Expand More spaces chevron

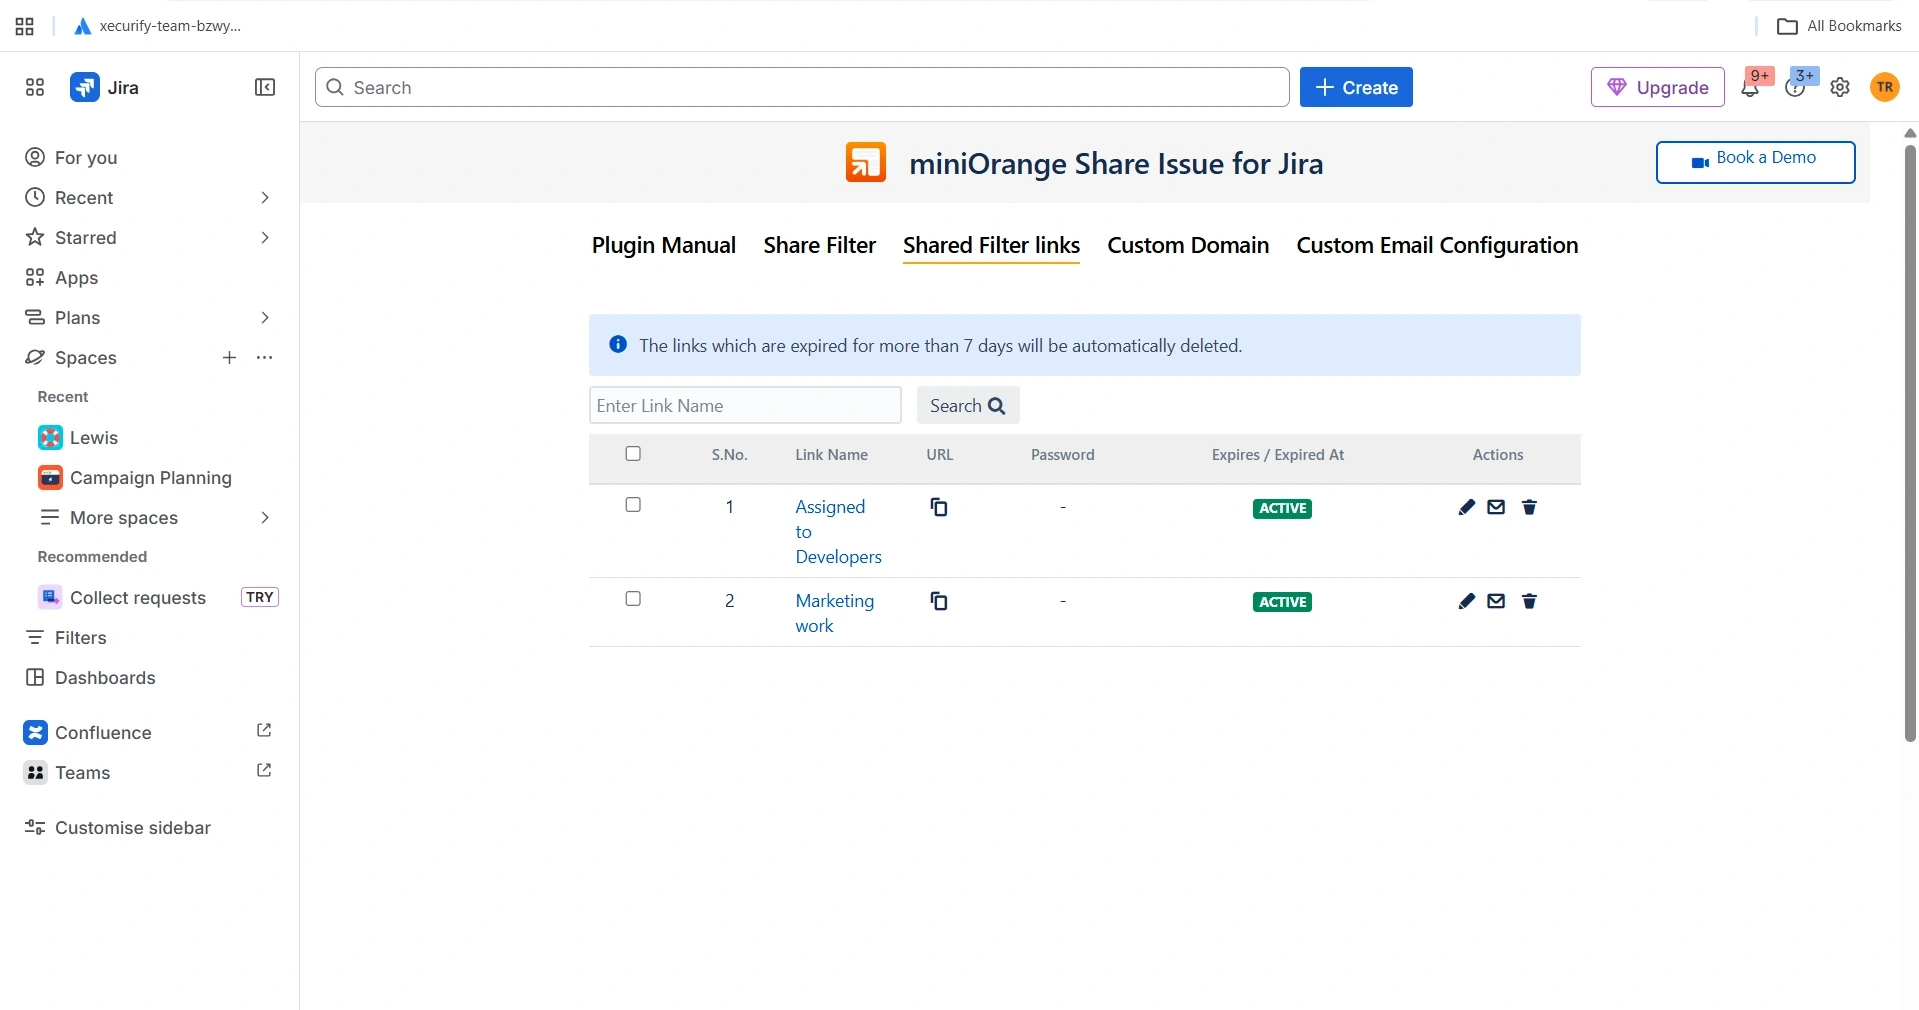point(264,518)
